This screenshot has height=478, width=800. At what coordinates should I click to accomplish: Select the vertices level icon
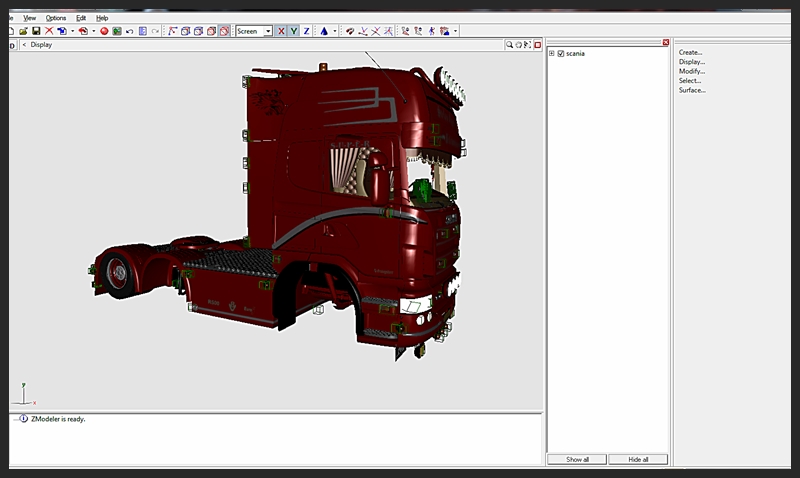[173, 31]
